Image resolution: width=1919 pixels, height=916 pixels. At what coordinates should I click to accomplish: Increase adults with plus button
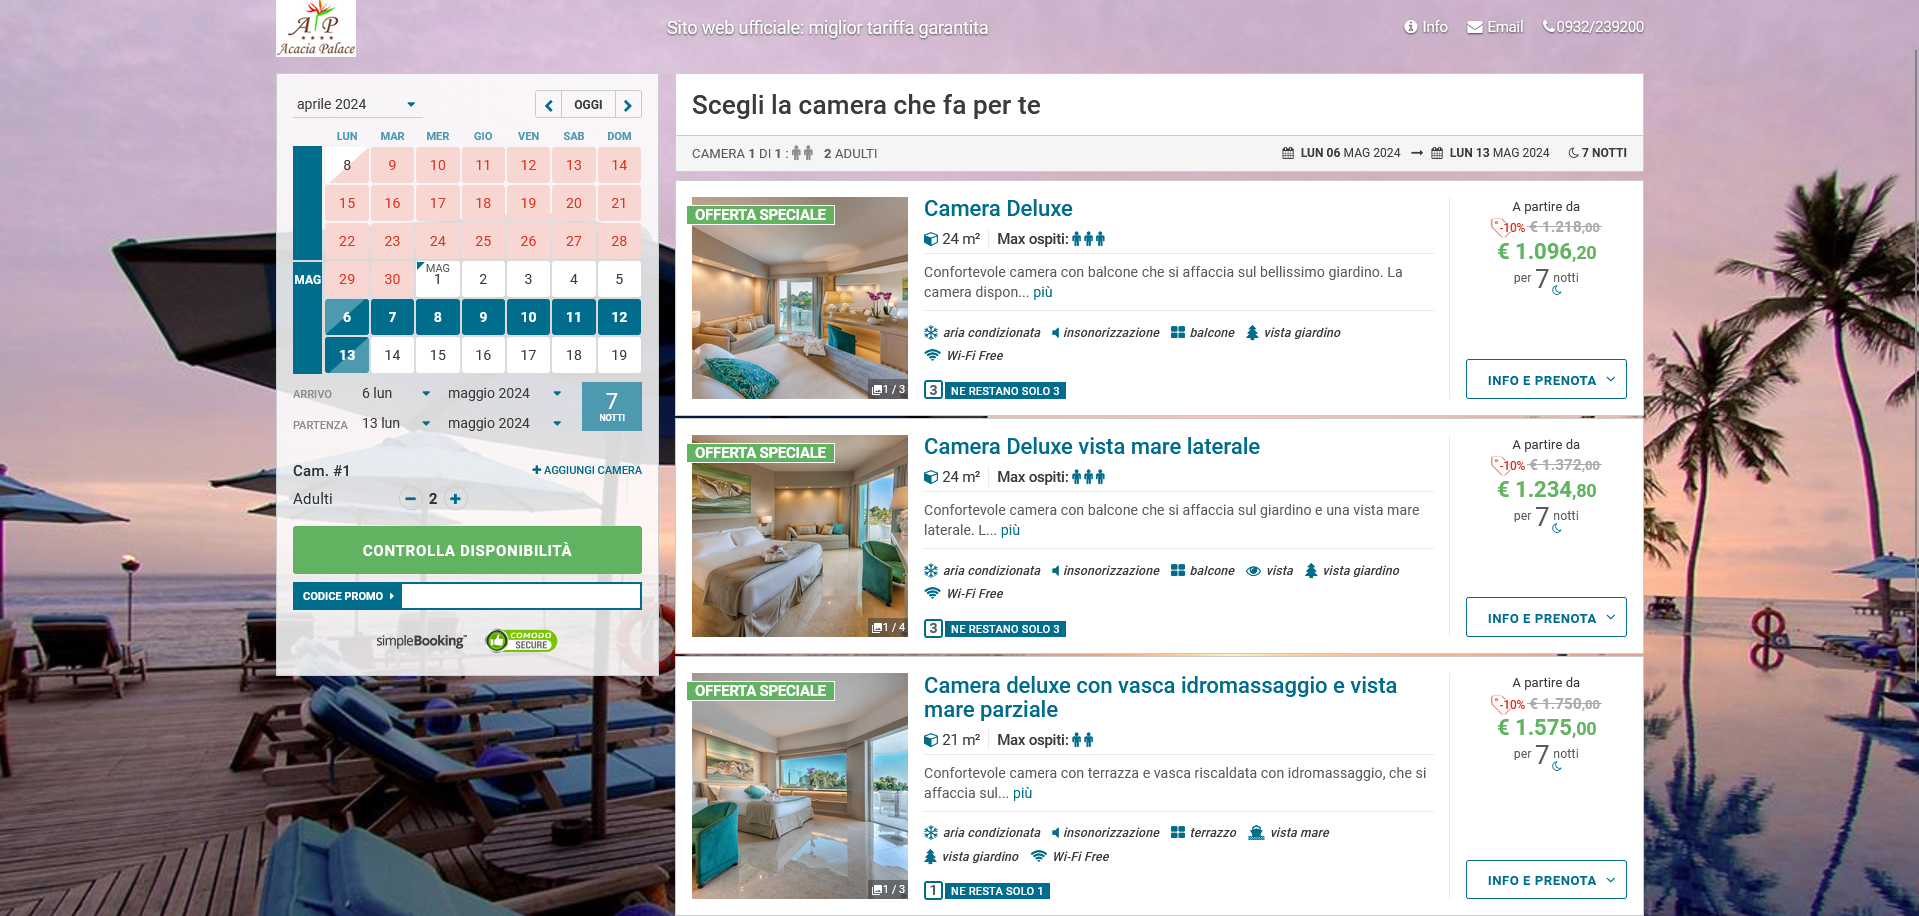click(x=456, y=499)
